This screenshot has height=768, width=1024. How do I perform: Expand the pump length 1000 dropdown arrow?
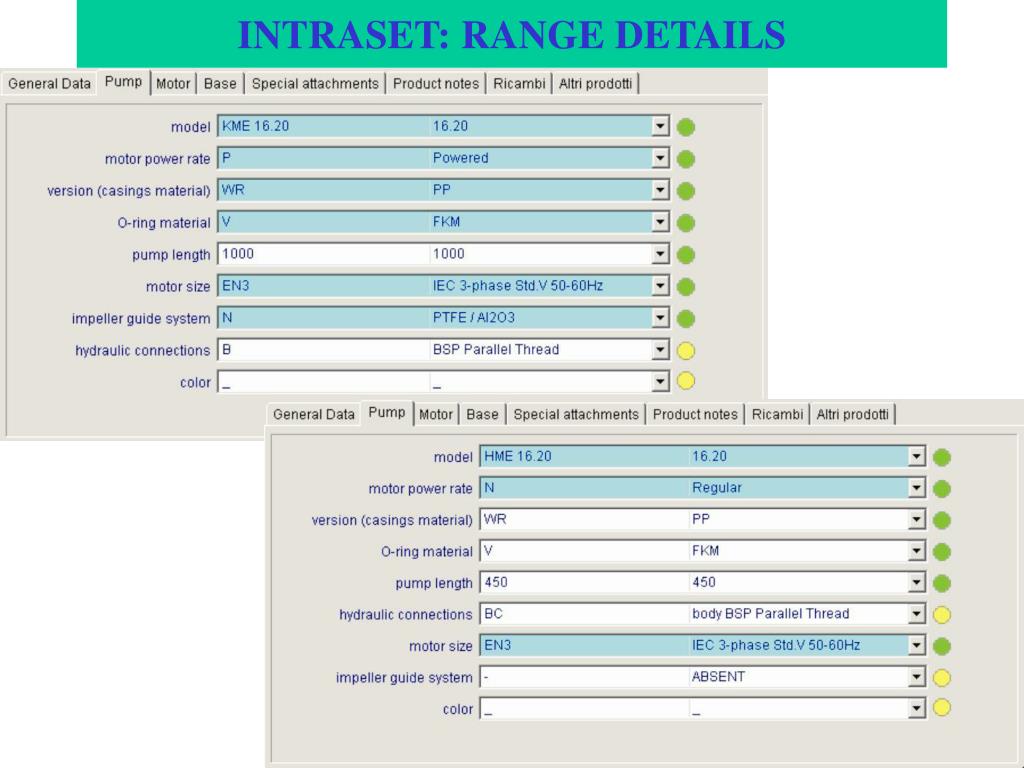[x=660, y=254]
